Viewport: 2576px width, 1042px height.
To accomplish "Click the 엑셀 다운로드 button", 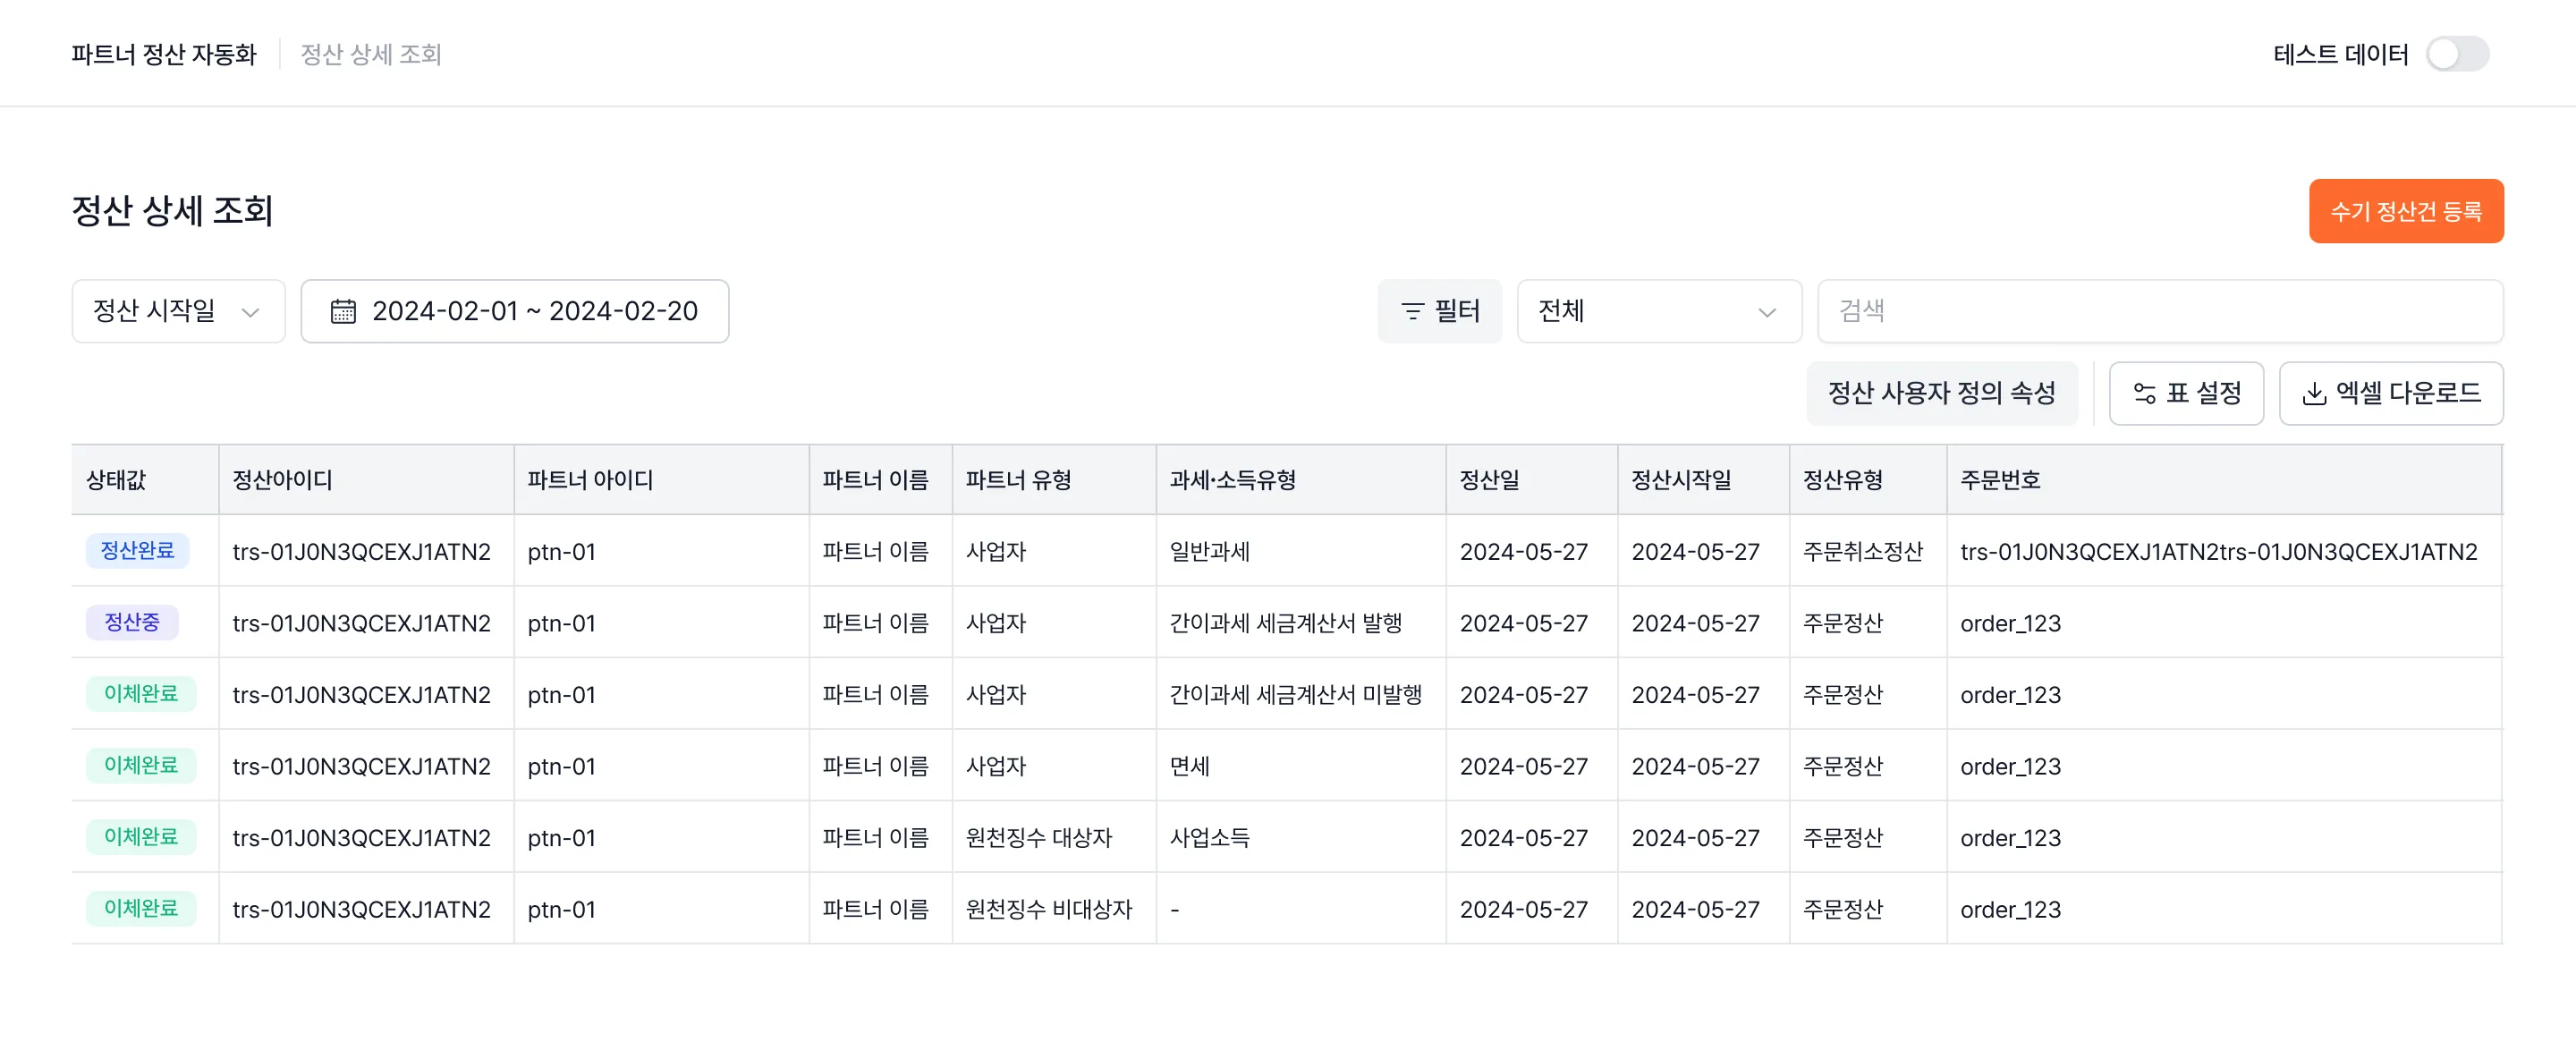I will point(2391,393).
